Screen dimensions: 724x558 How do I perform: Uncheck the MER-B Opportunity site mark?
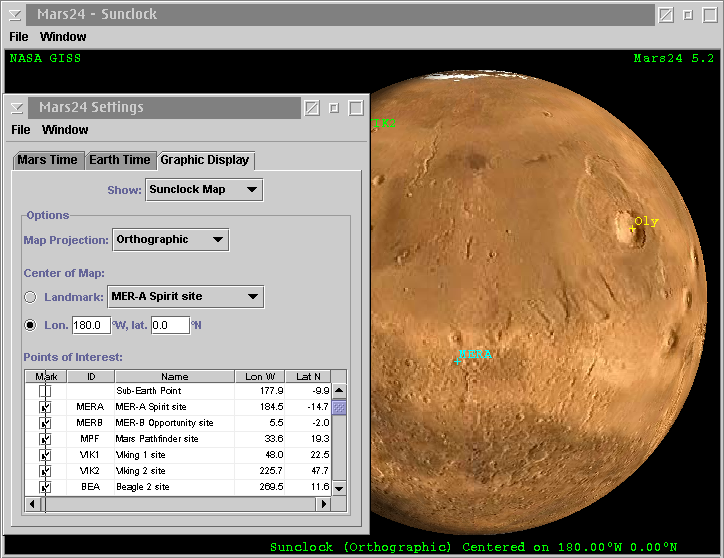coord(45,423)
